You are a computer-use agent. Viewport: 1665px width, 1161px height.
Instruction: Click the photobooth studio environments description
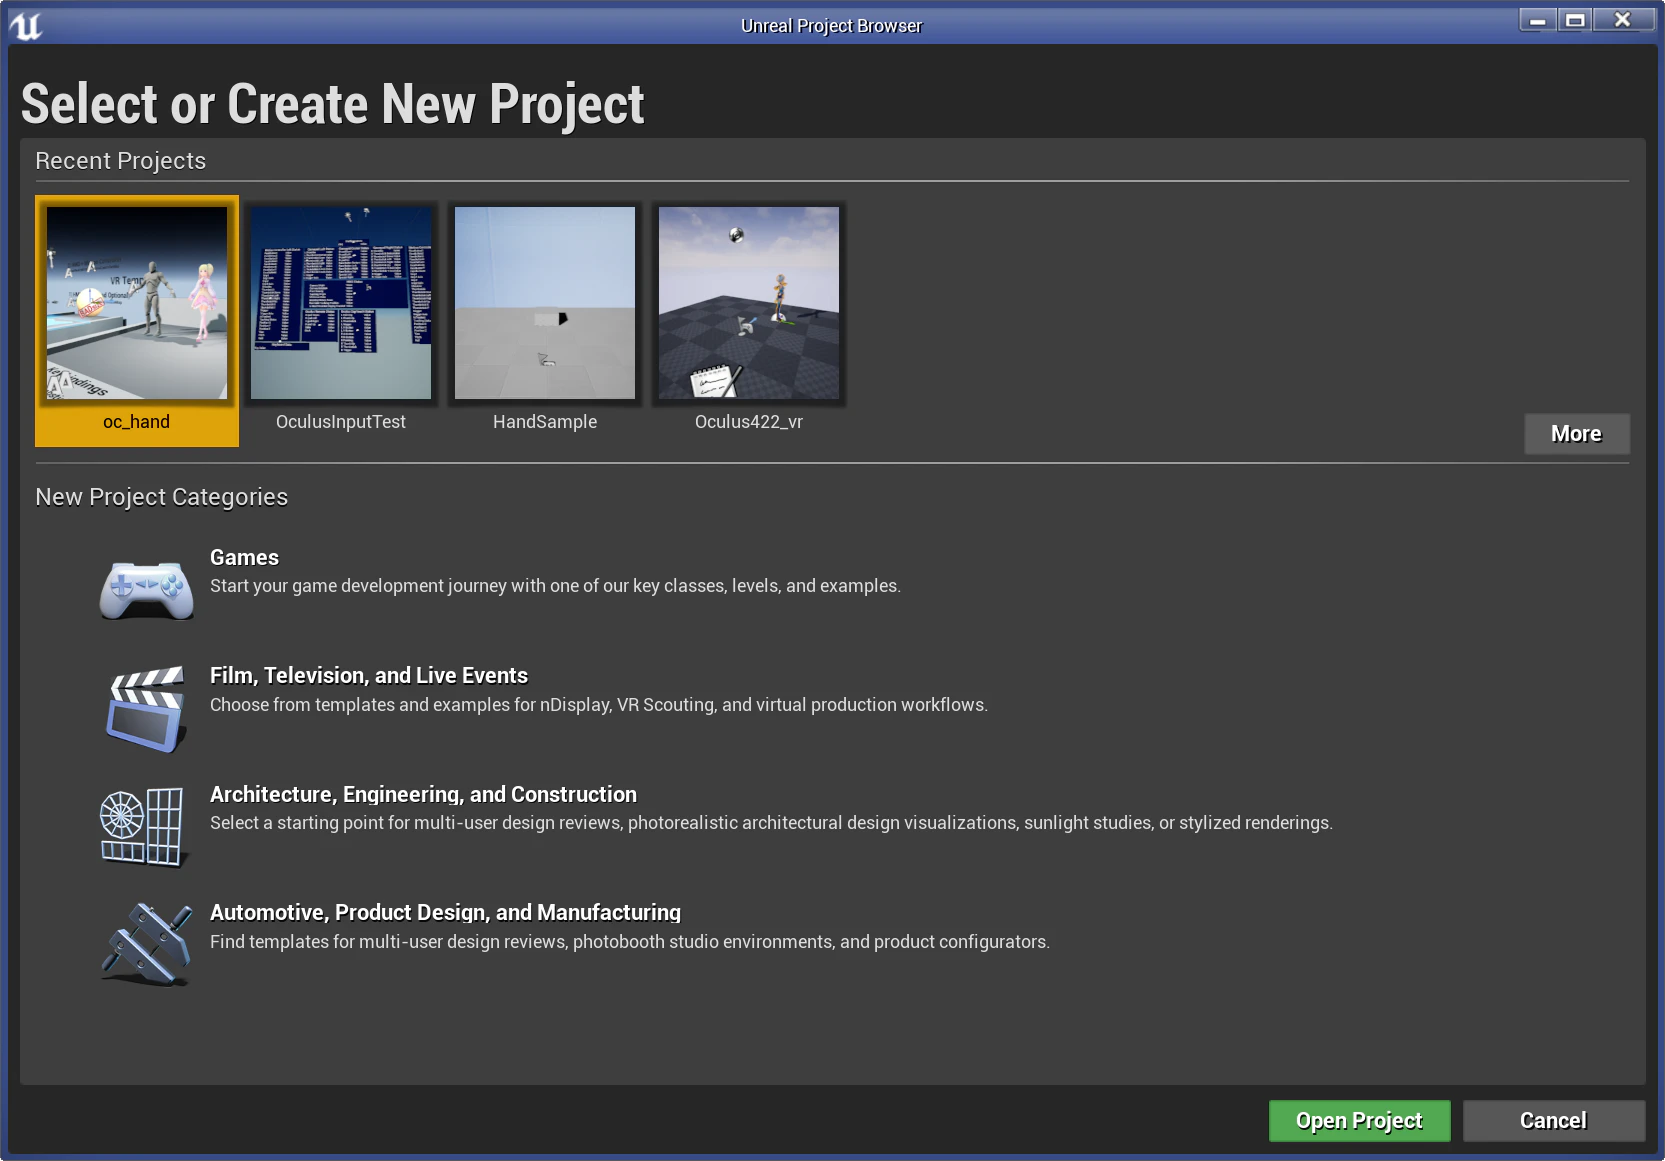tap(630, 942)
